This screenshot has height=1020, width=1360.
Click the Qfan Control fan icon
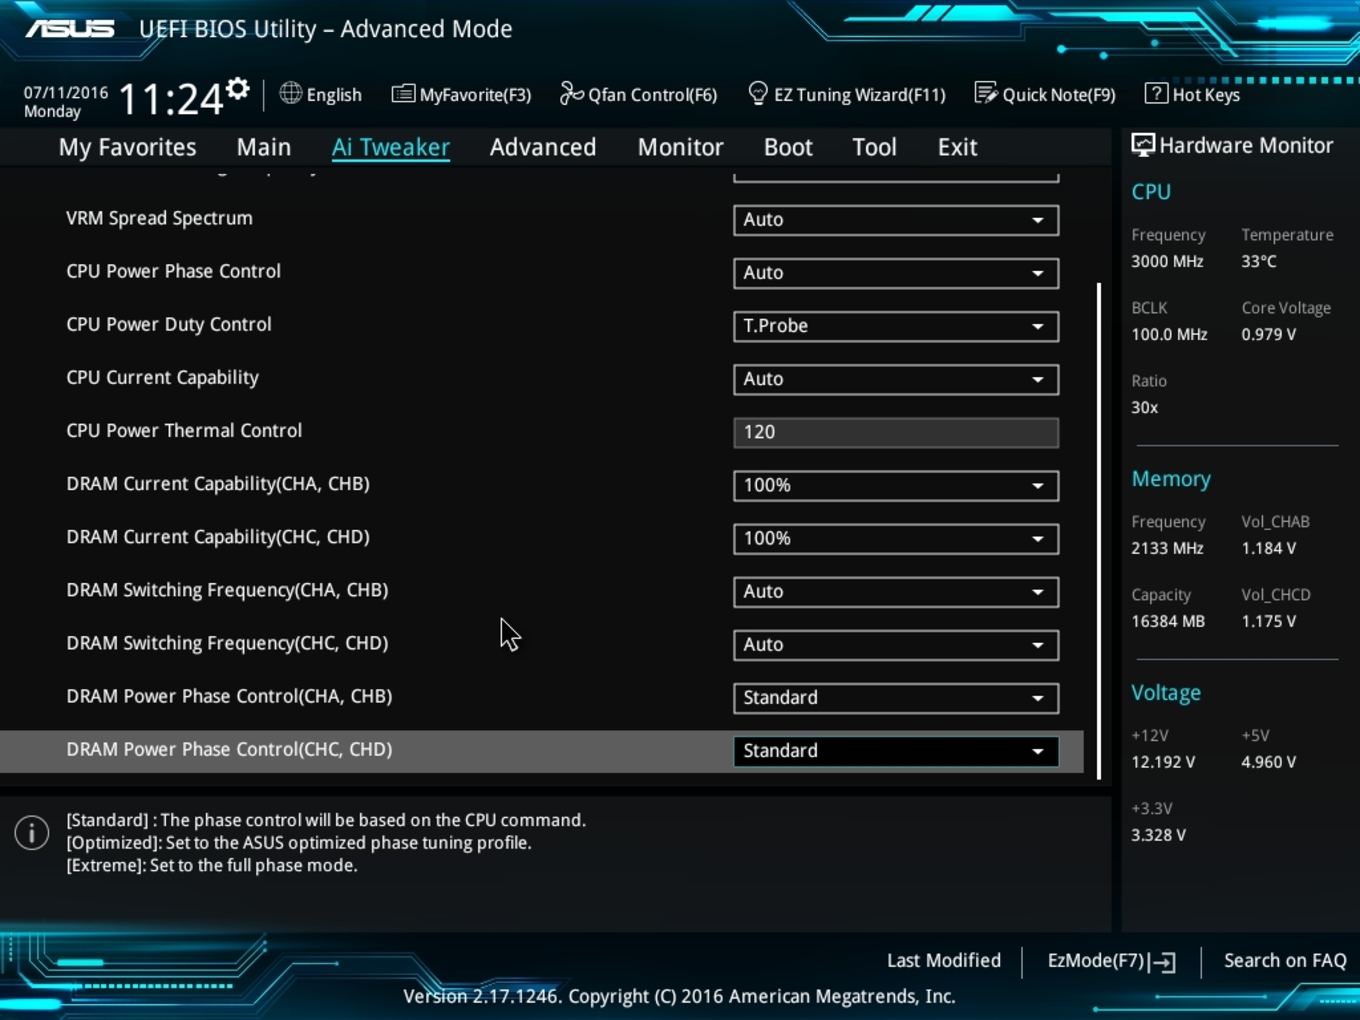point(571,93)
